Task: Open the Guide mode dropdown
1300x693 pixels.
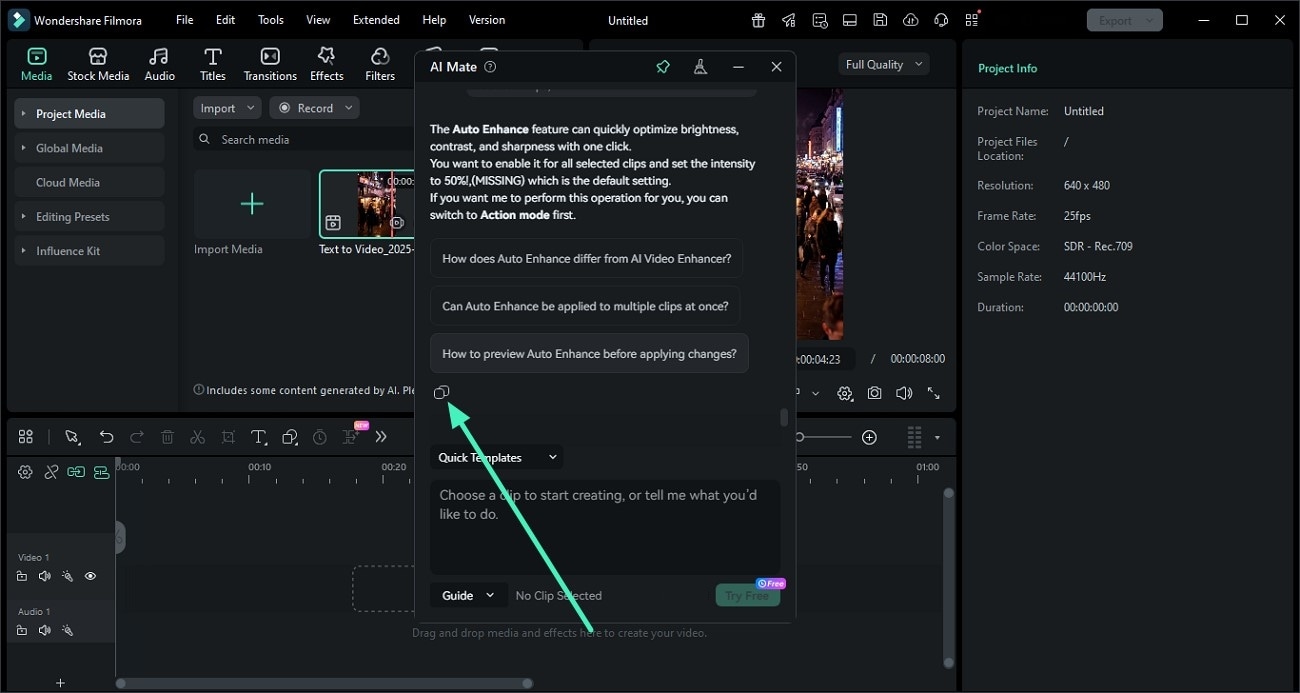Action: tap(469, 595)
